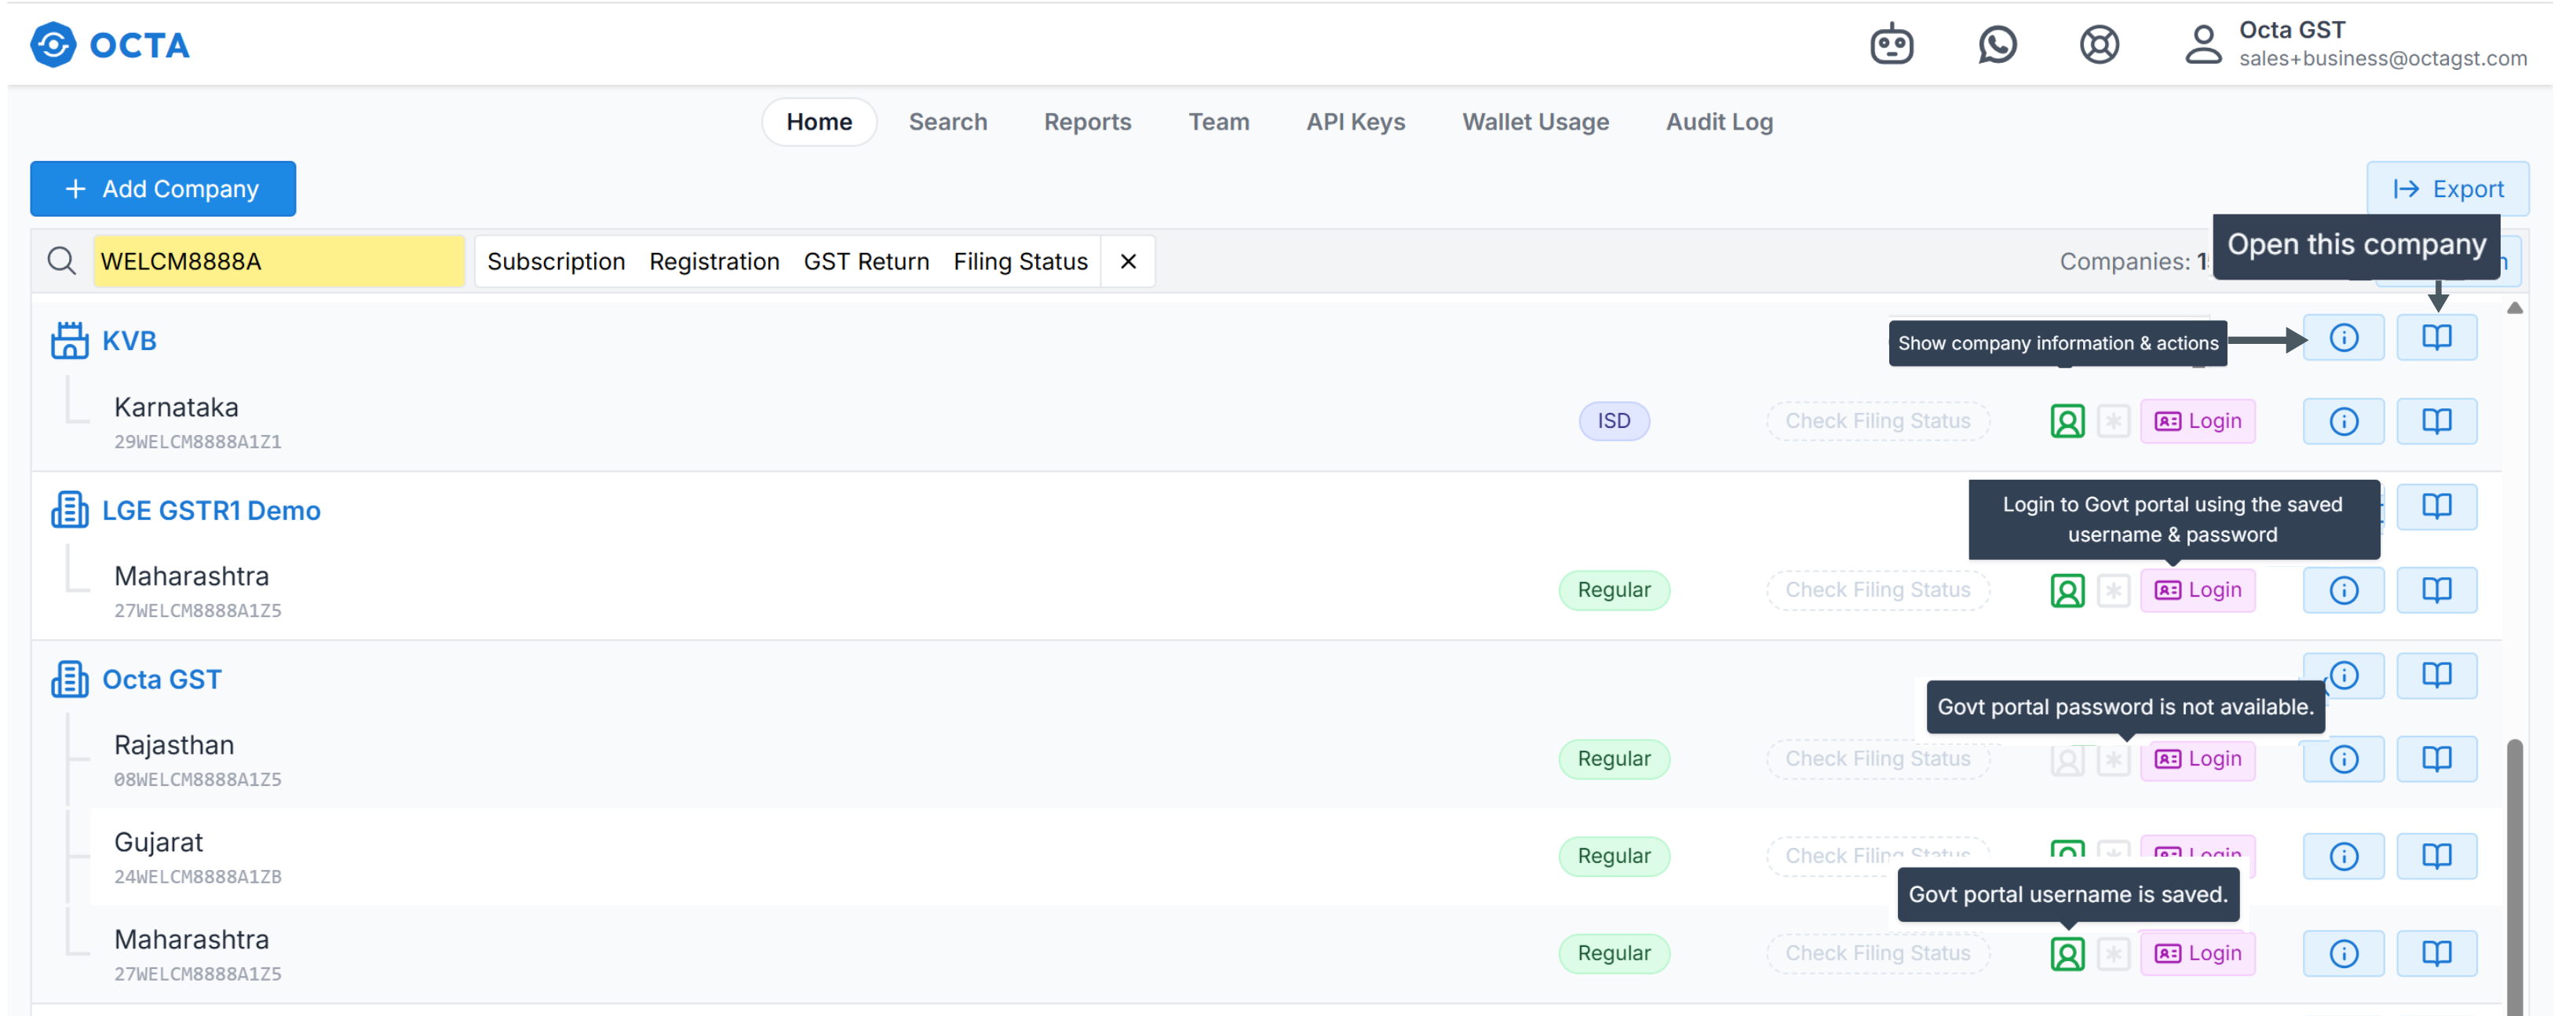
Task: Switch to the Reports tab
Action: click(x=1087, y=122)
